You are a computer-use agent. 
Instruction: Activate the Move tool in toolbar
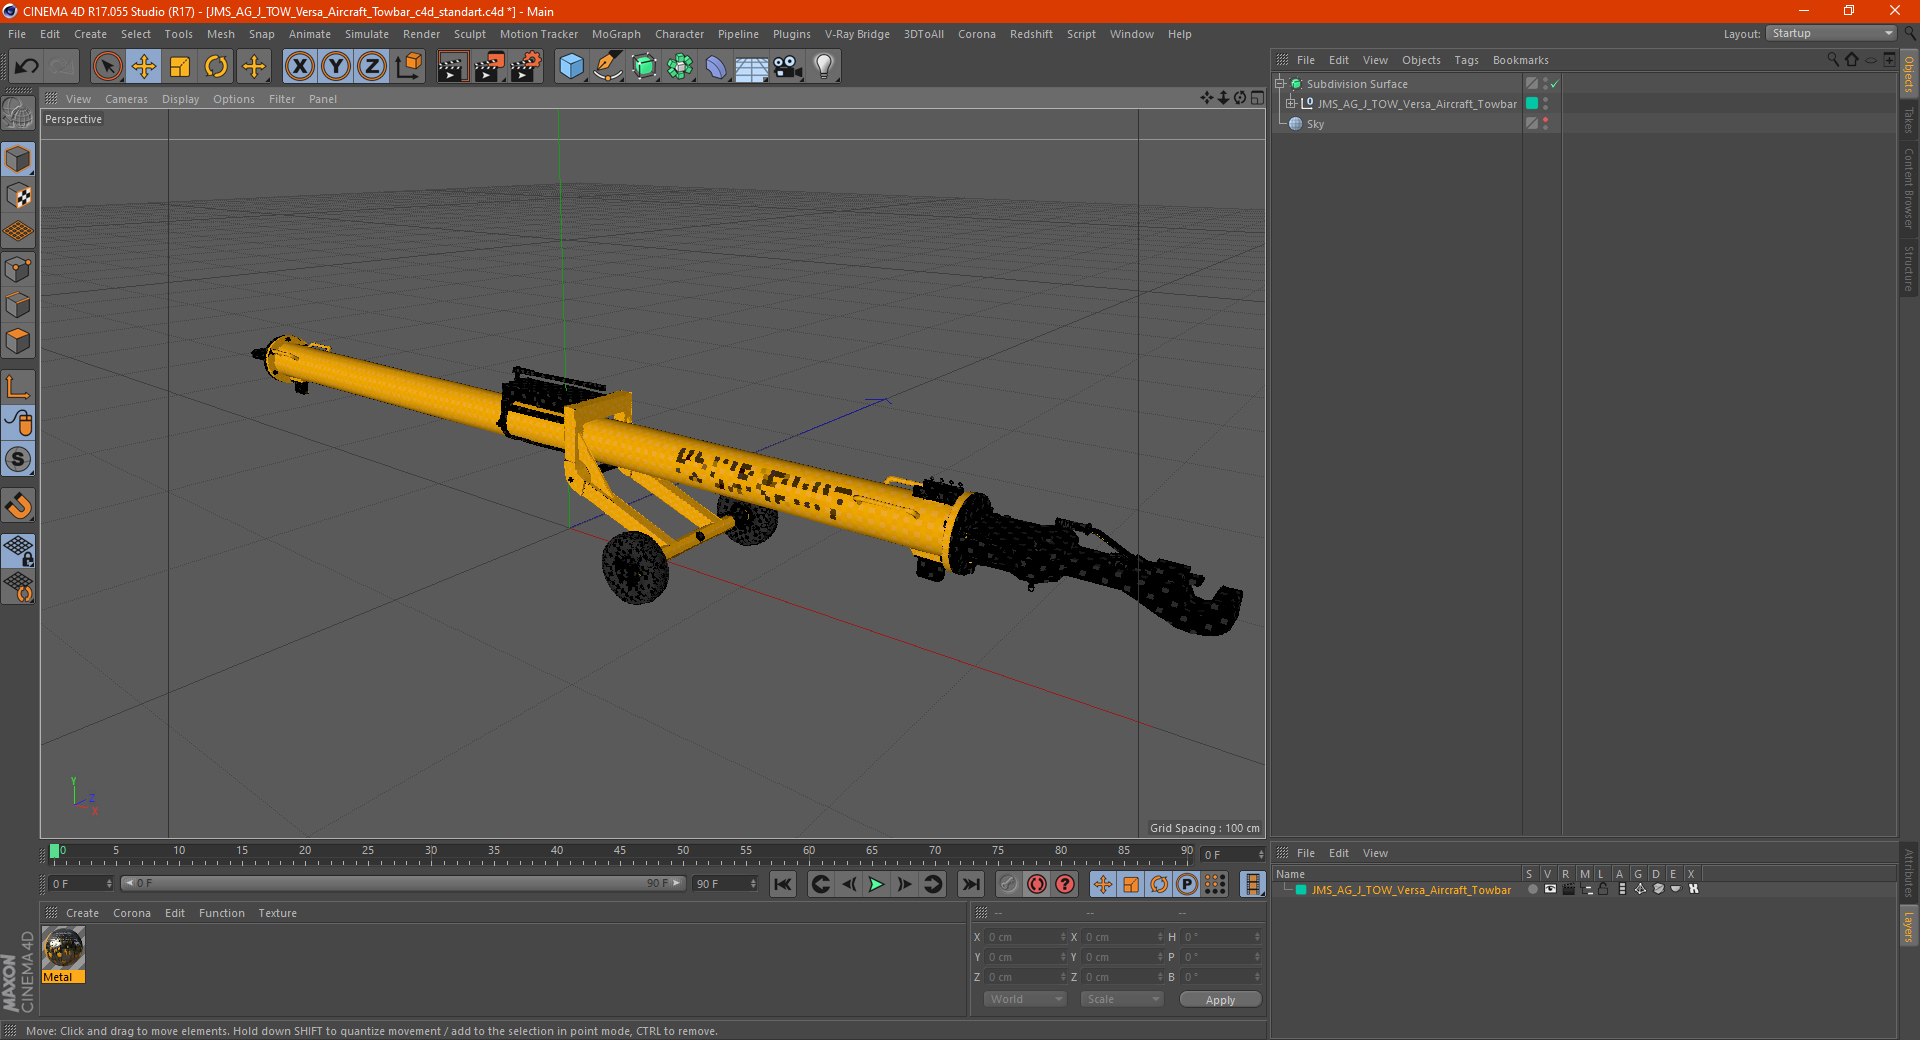pos(144,67)
